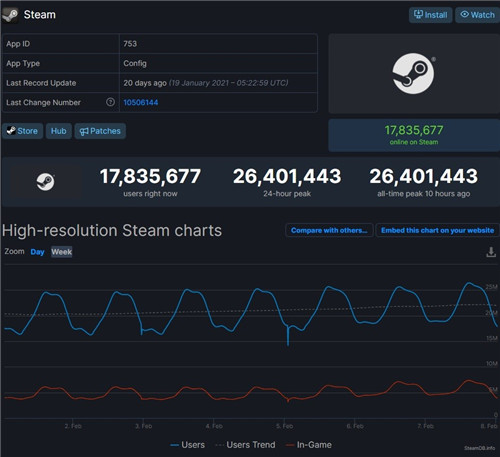Click the users right now label
The width and height of the screenshot is (500, 457).
(150, 194)
